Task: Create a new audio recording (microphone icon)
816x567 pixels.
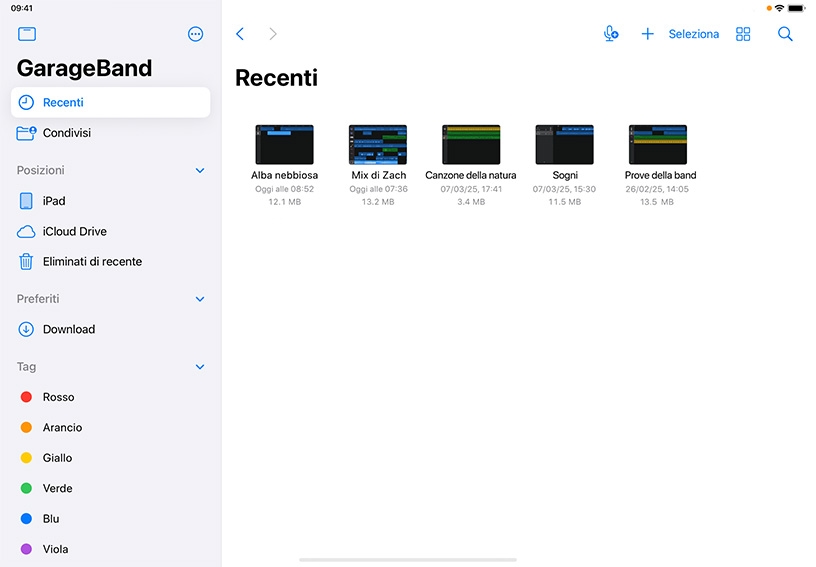Action: click(611, 34)
